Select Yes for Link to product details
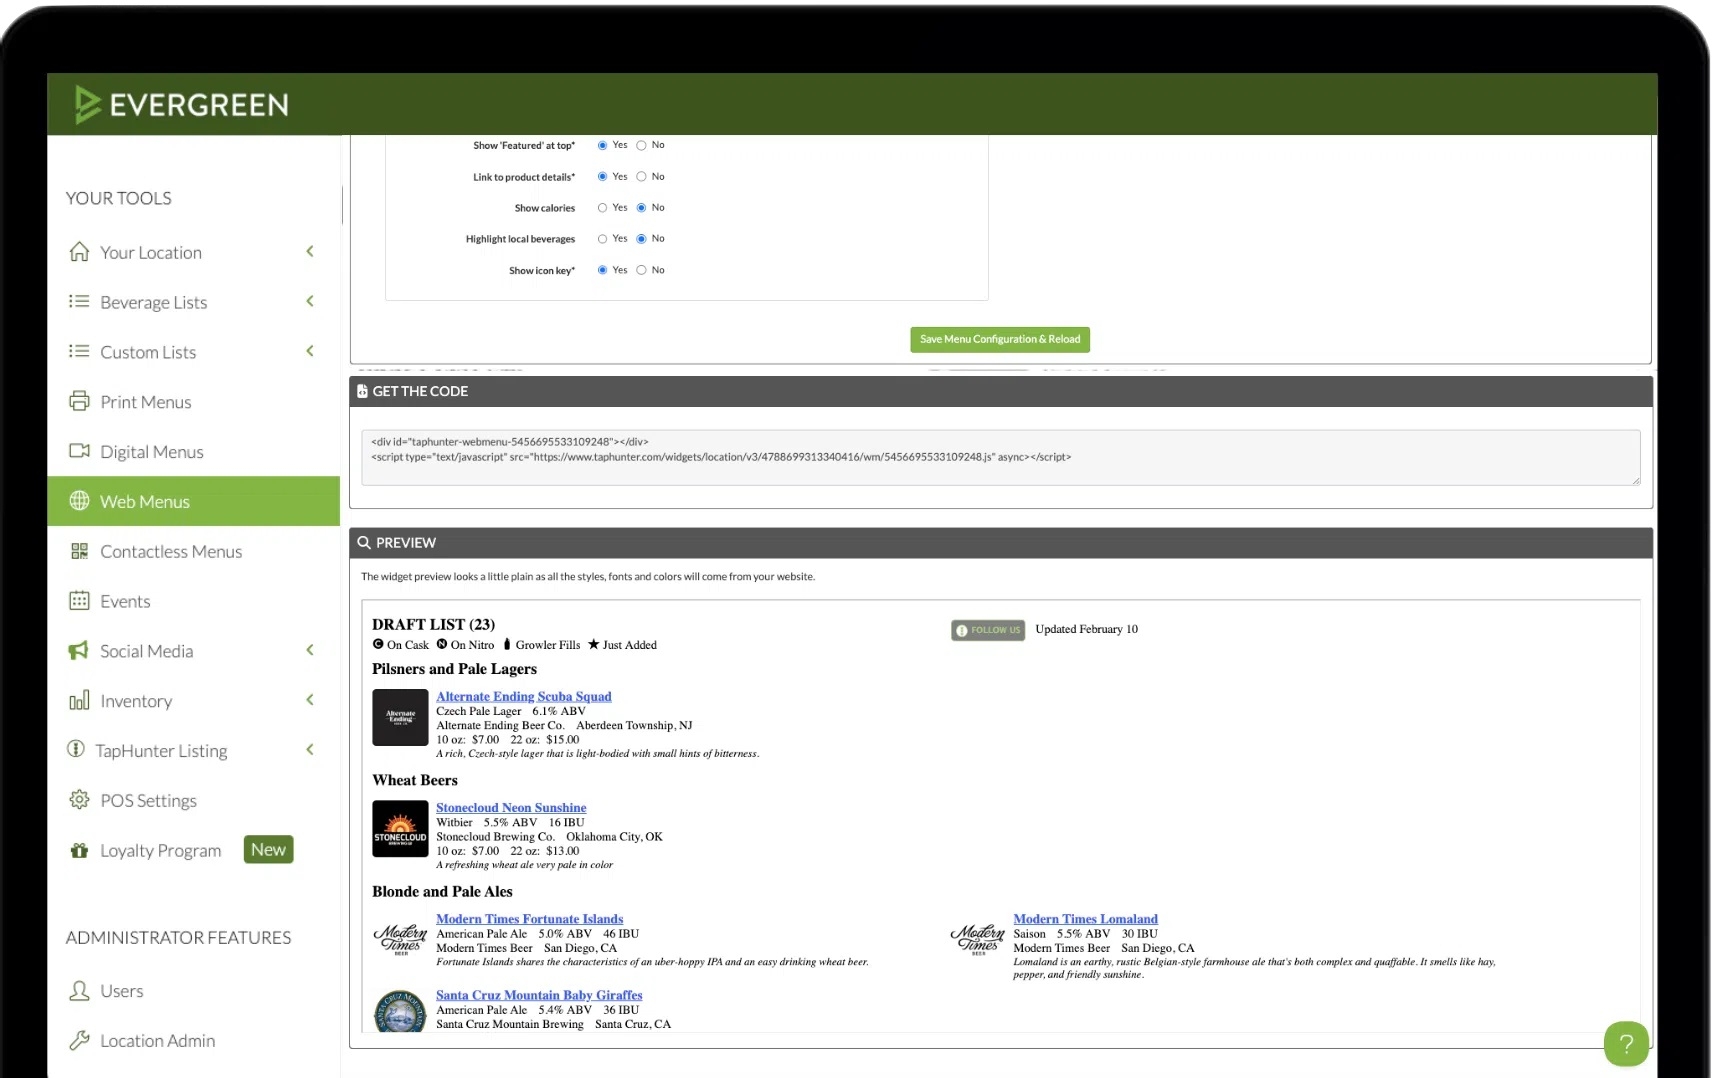 click(x=602, y=177)
